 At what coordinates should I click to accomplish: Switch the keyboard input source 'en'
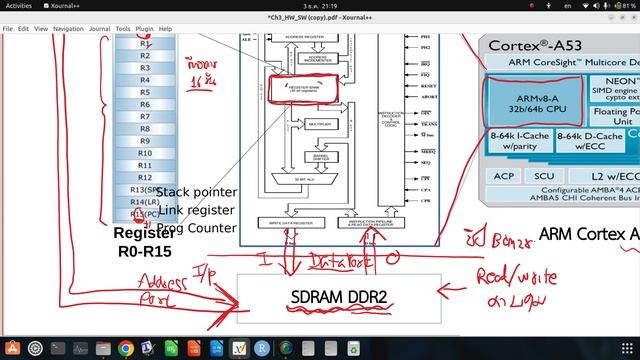pos(567,6)
